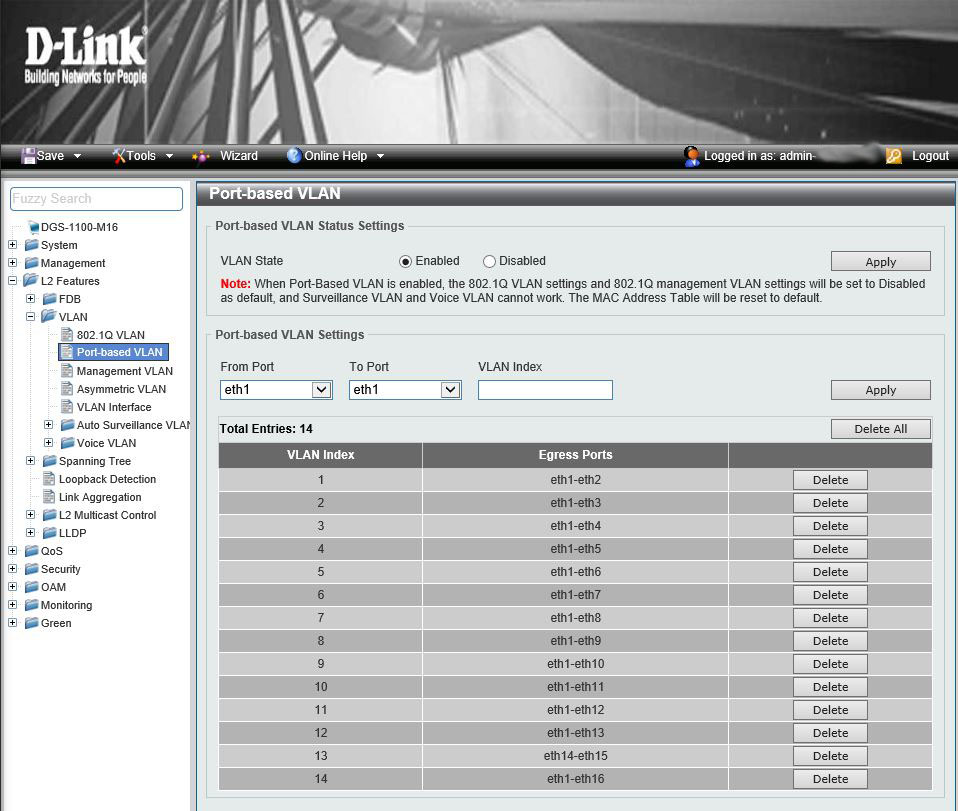
Task: Select the Enabled VLAN State radio button
Action: [405, 262]
